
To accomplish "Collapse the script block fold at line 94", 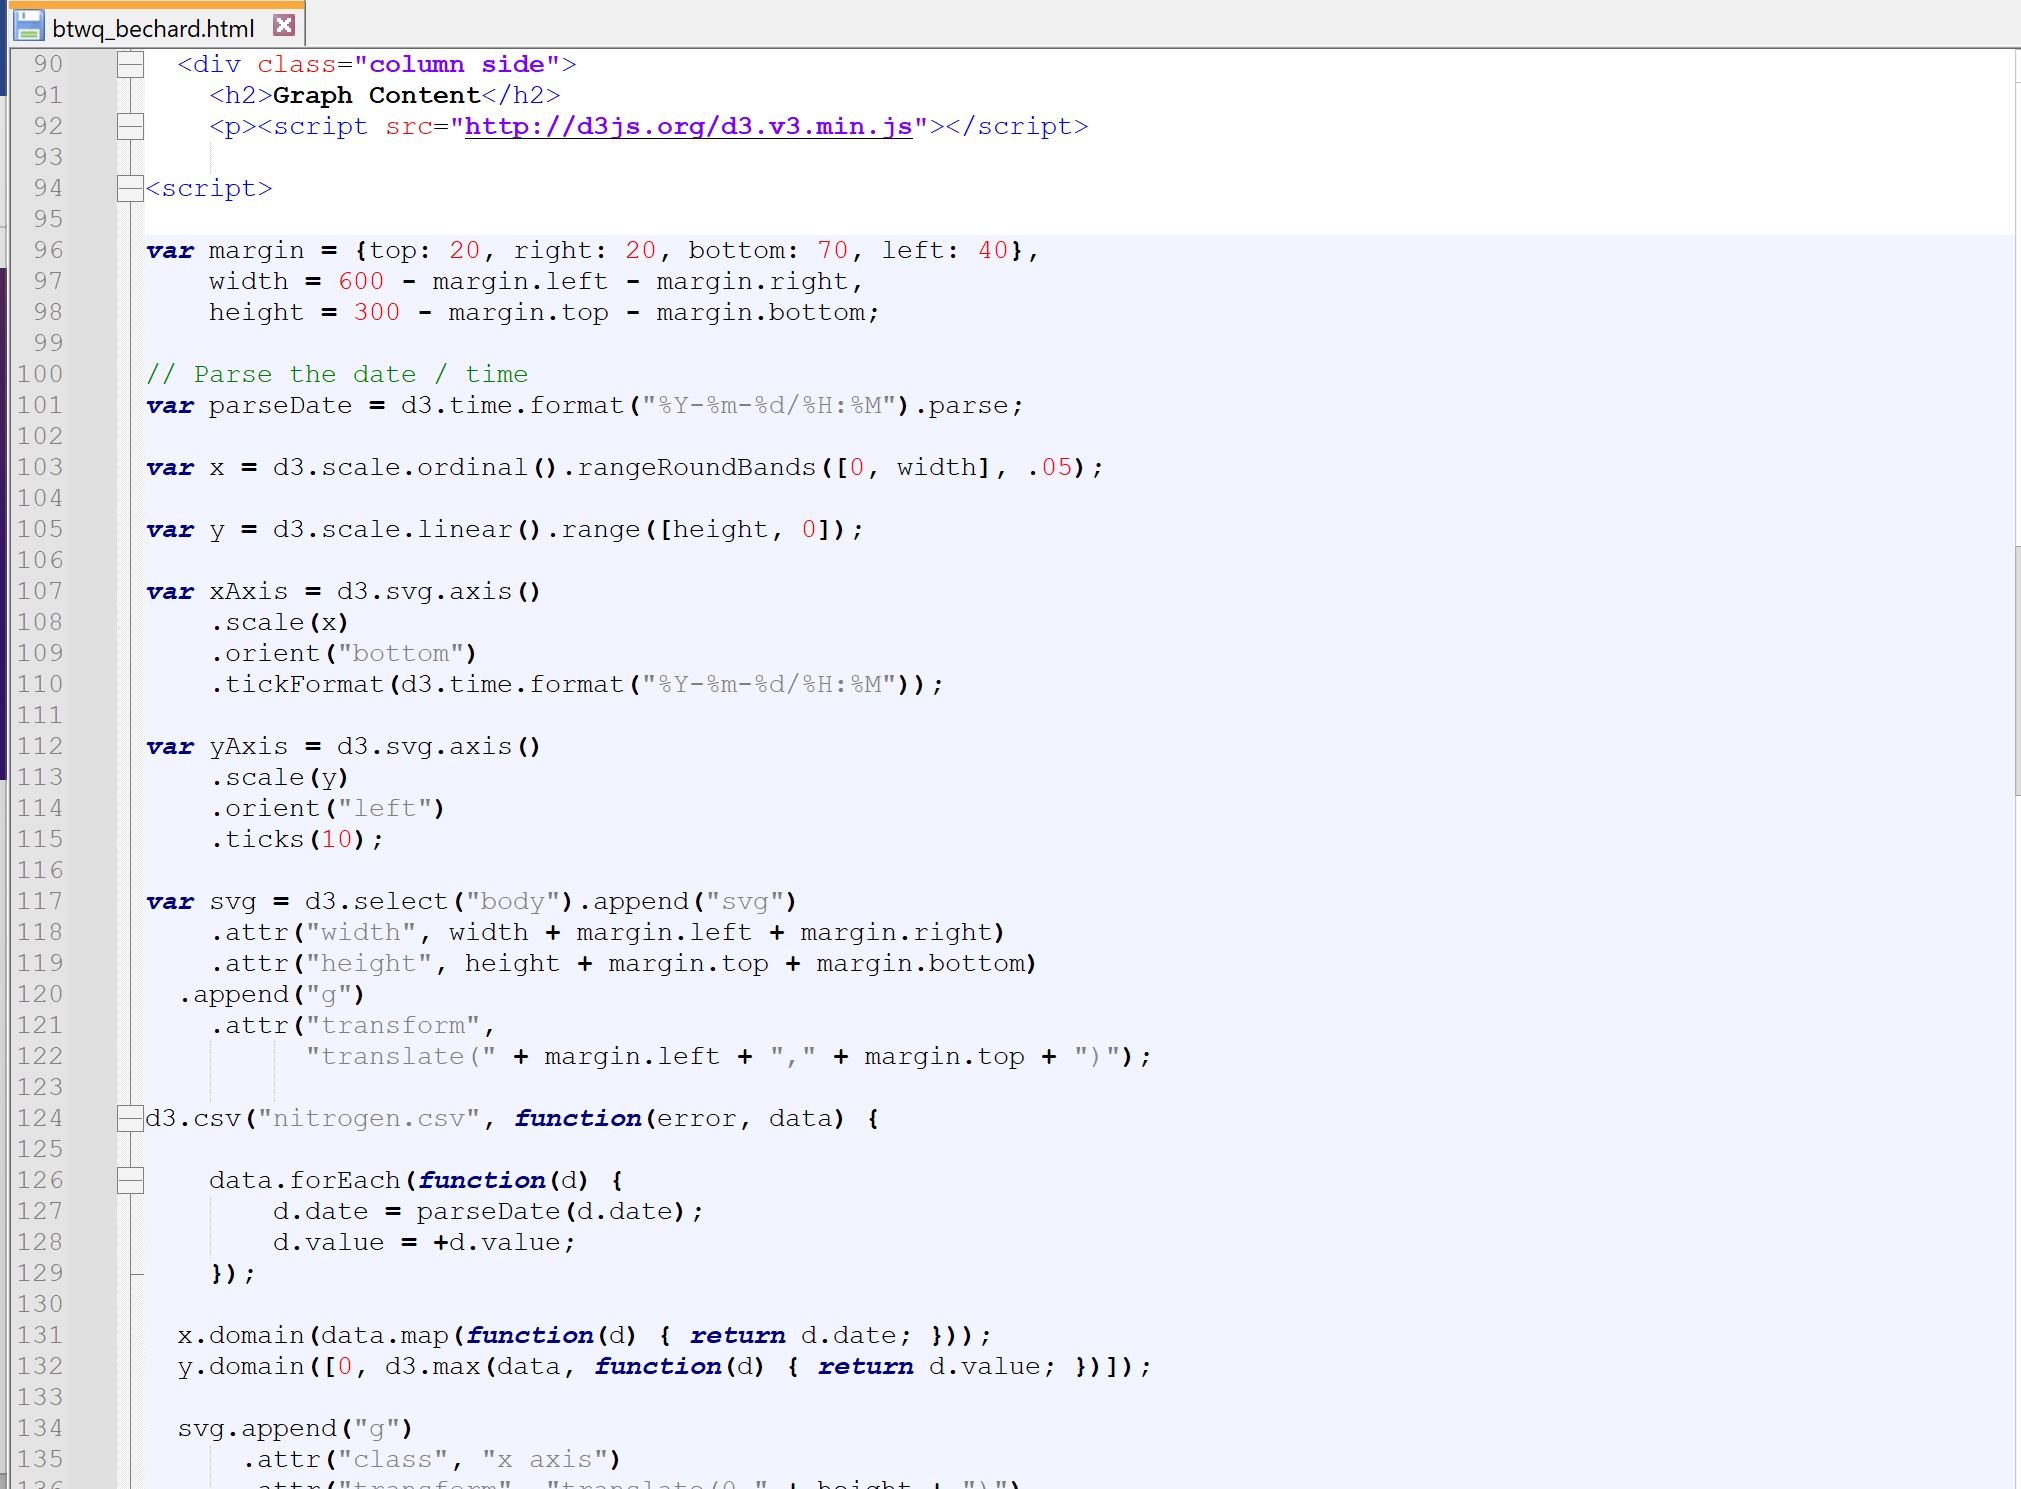I will tap(129, 187).
